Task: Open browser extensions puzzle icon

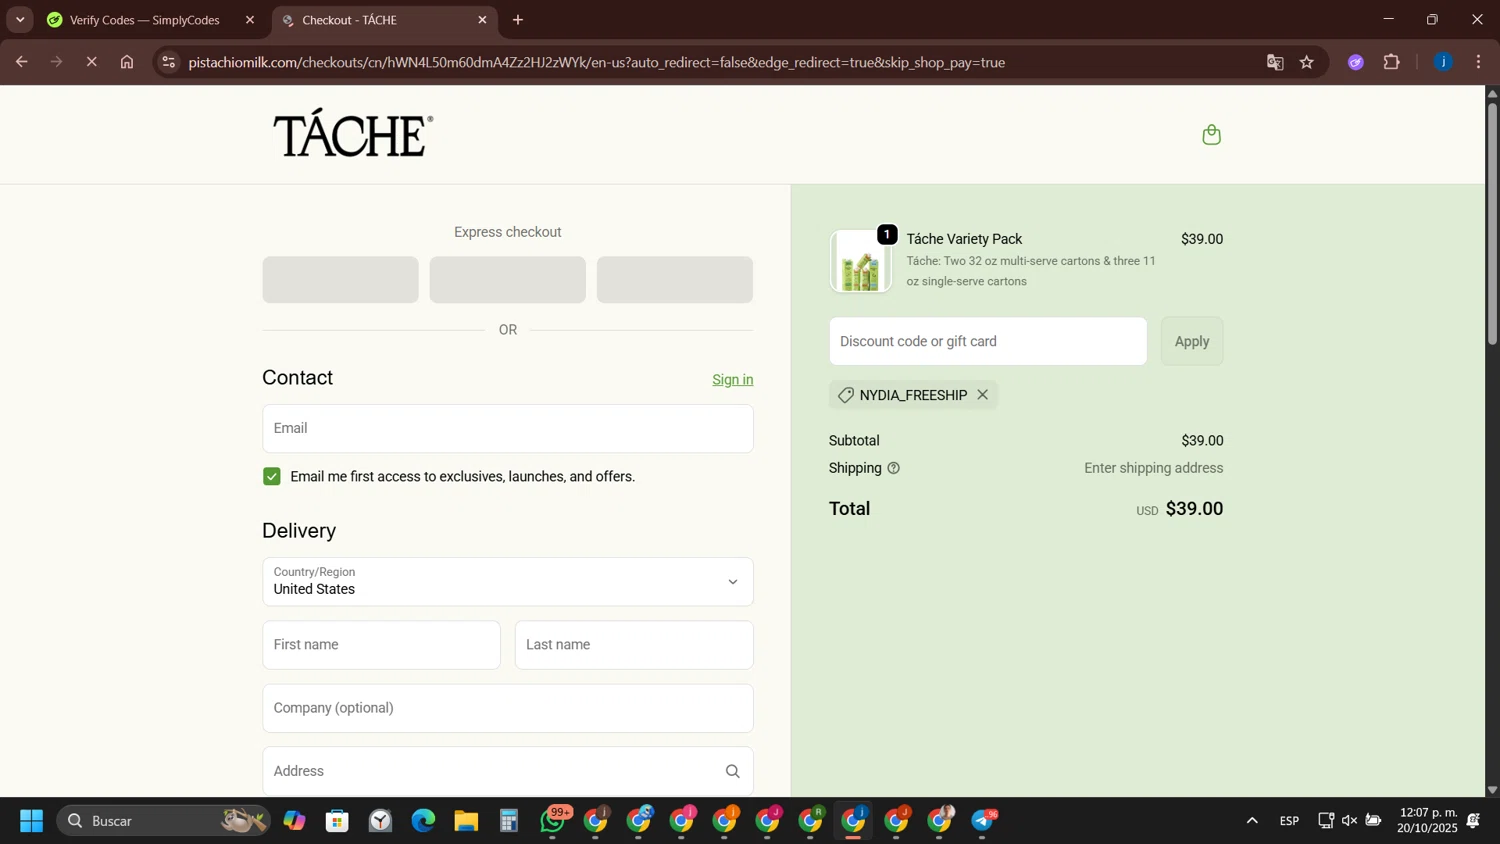Action: click(x=1392, y=62)
